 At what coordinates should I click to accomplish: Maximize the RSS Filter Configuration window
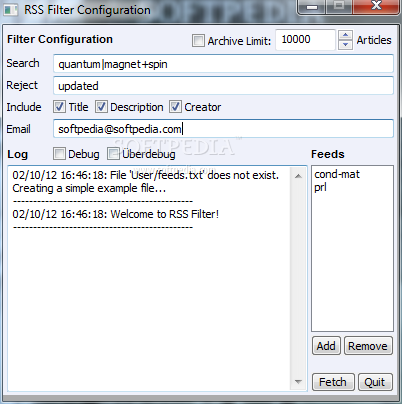(339, 7)
